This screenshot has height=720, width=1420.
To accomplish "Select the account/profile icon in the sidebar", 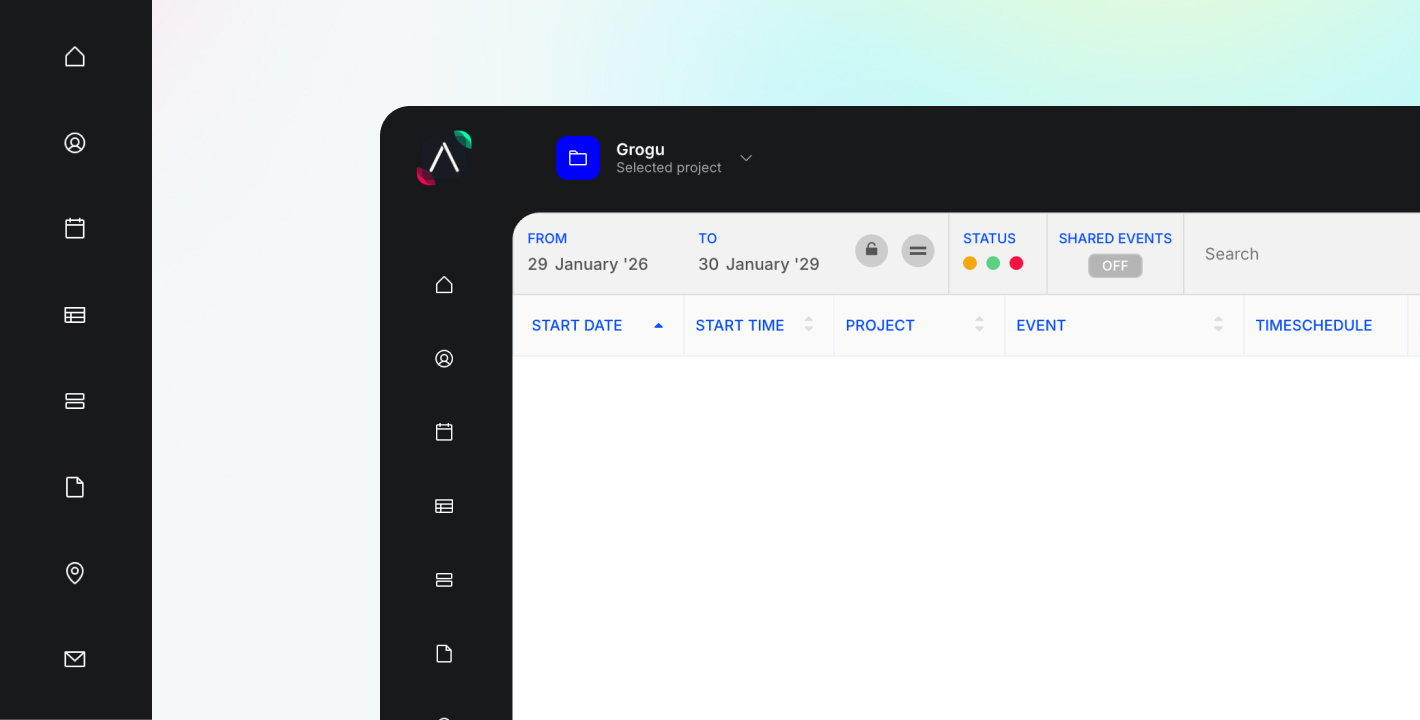I will coord(75,143).
